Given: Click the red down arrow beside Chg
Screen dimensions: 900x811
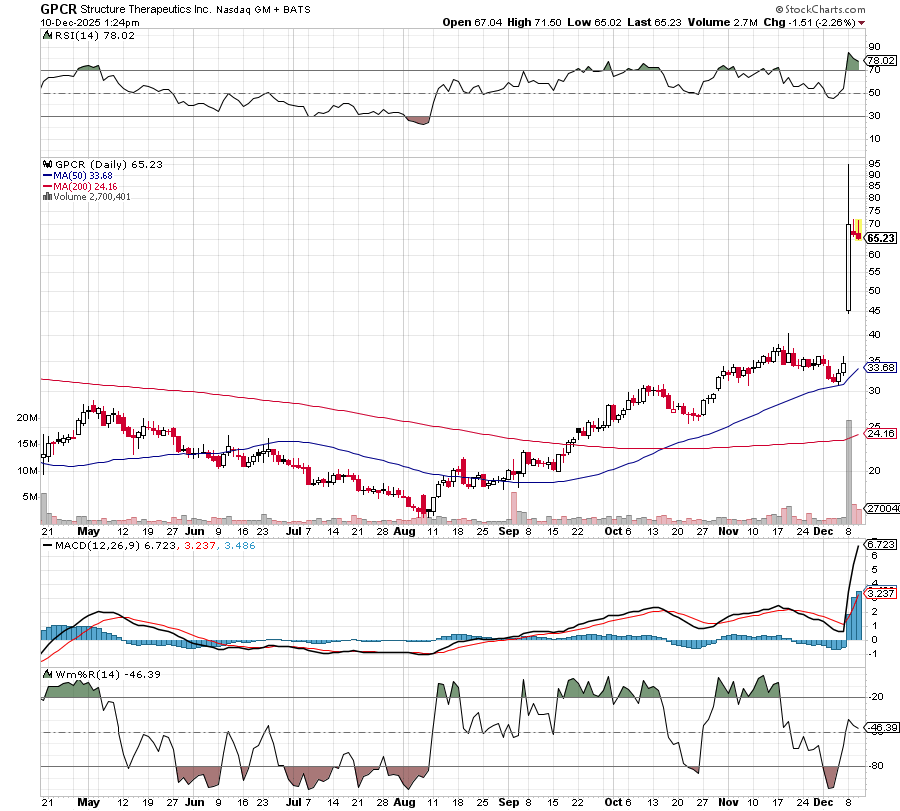Looking at the screenshot, I should [862, 22].
